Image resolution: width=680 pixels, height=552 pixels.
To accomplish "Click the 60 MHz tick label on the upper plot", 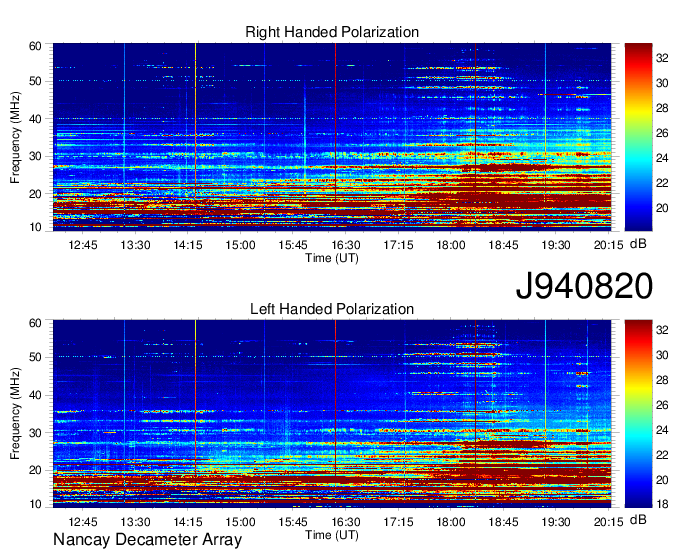I will coord(35,46).
